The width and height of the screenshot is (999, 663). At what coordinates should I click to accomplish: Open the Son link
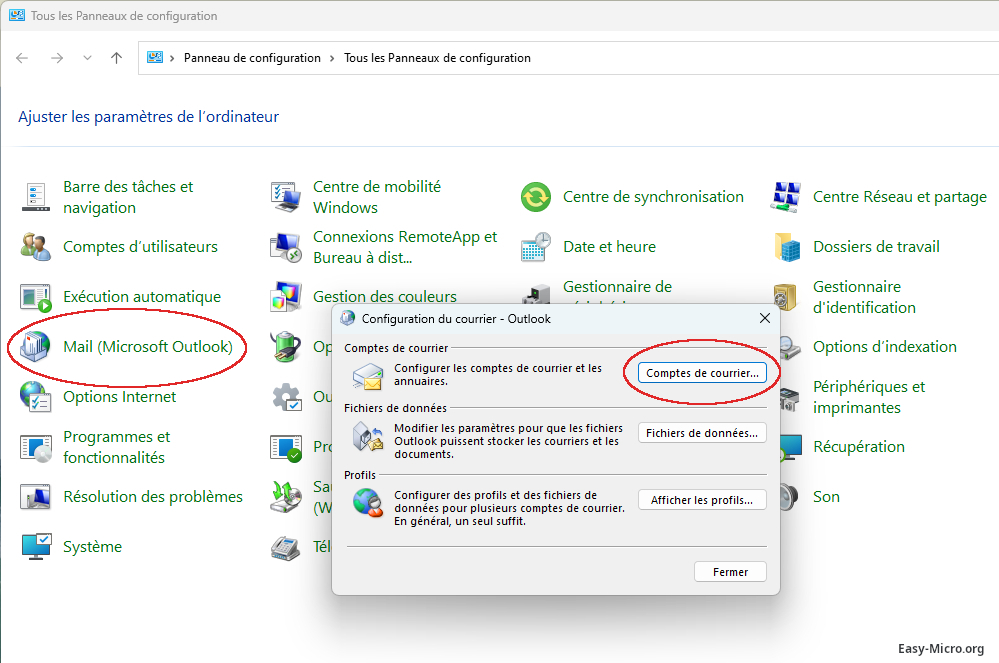pyautogui.click(x=826, y=497)
